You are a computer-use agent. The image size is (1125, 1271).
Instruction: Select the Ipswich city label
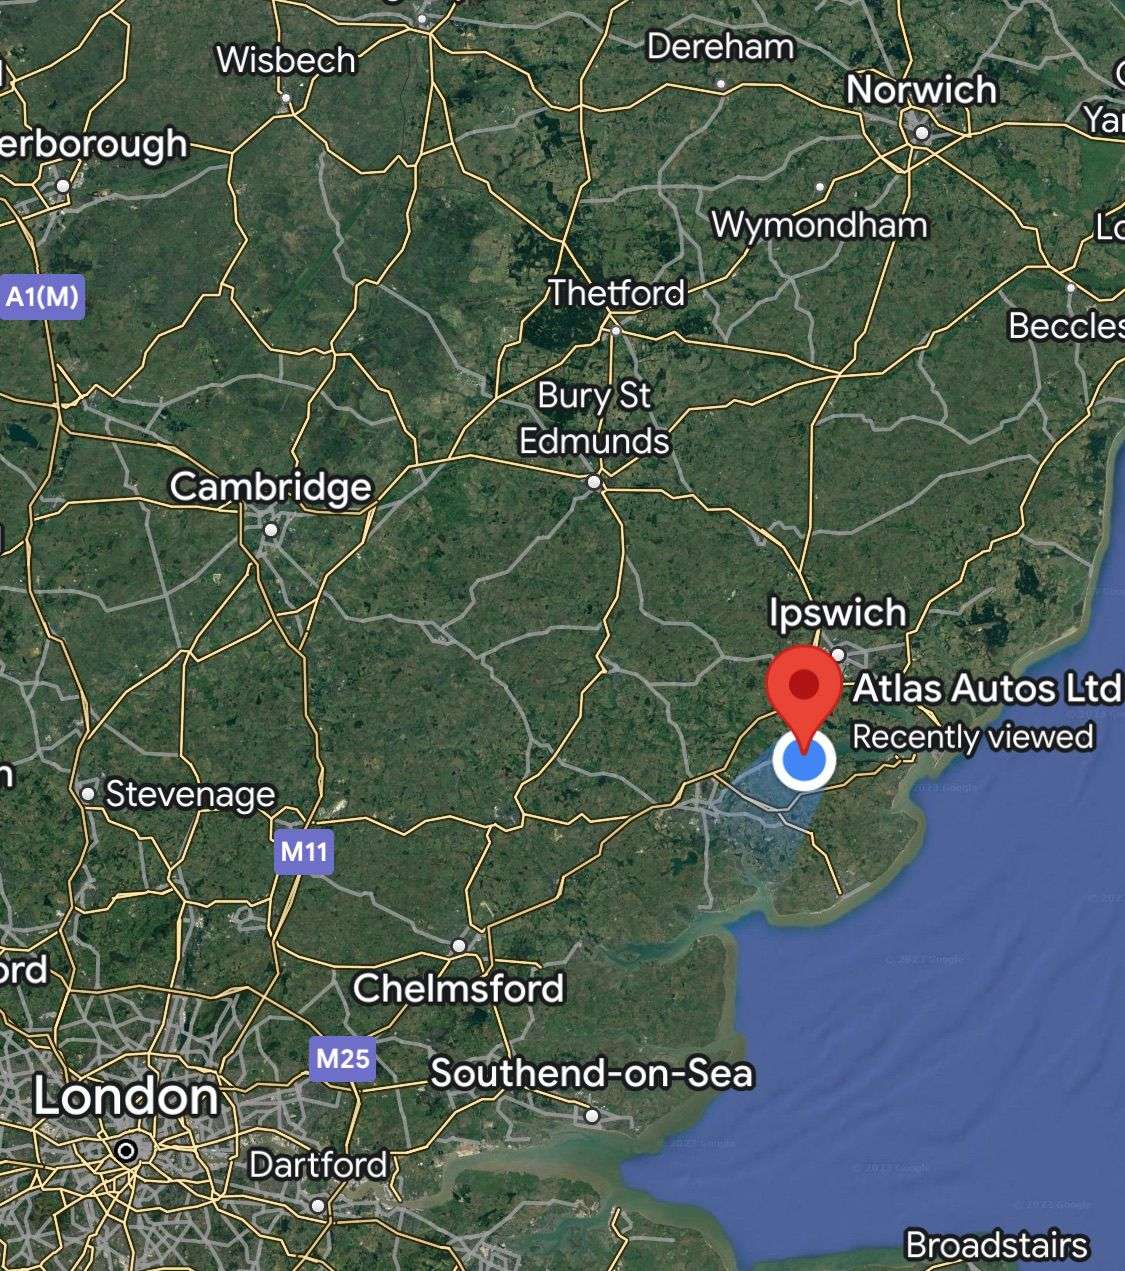pos(837,613)
